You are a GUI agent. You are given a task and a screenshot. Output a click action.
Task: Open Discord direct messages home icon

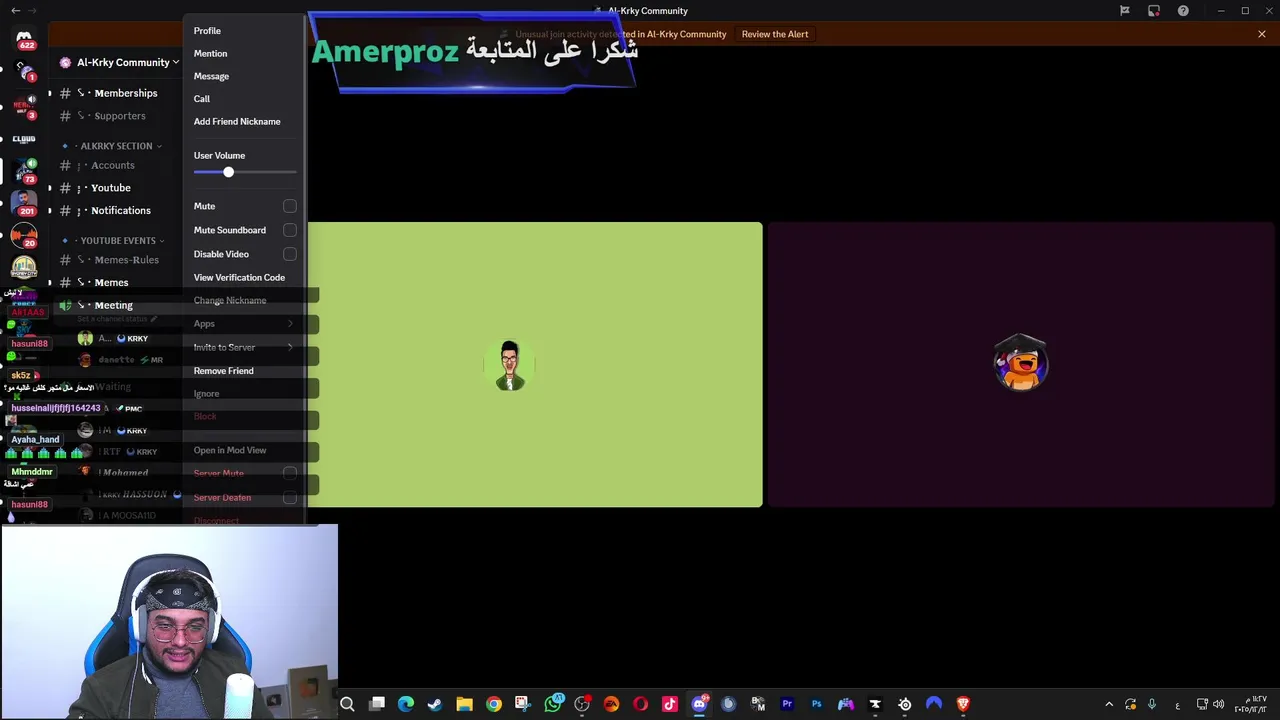[x=24, y=38]
